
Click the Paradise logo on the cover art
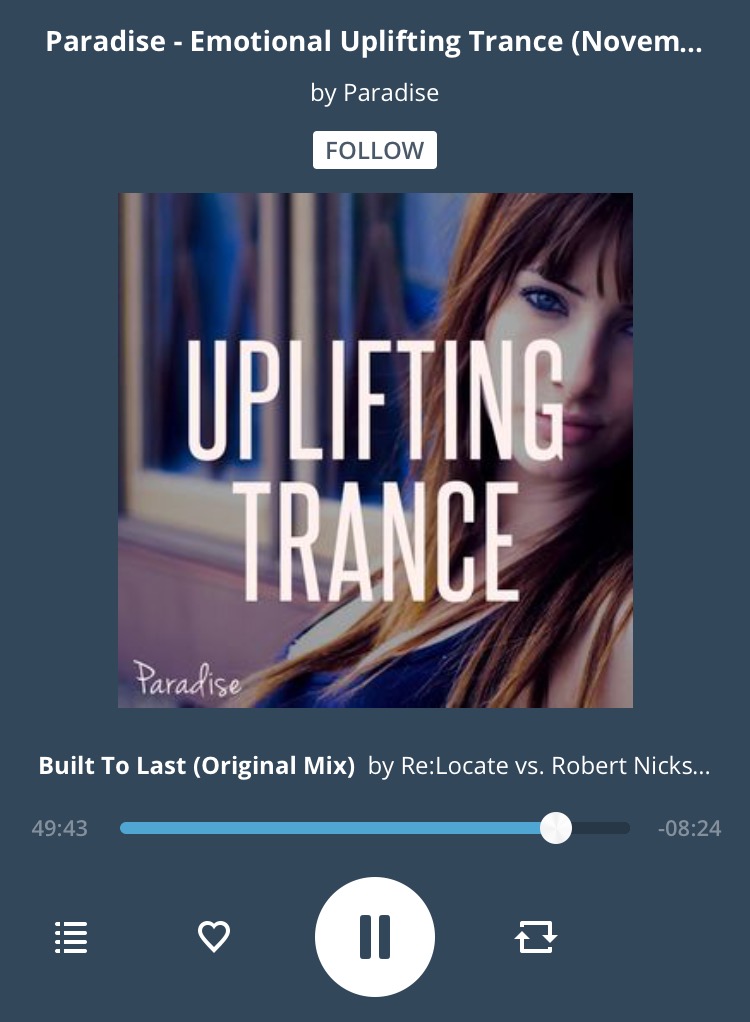tap(188, 680)
